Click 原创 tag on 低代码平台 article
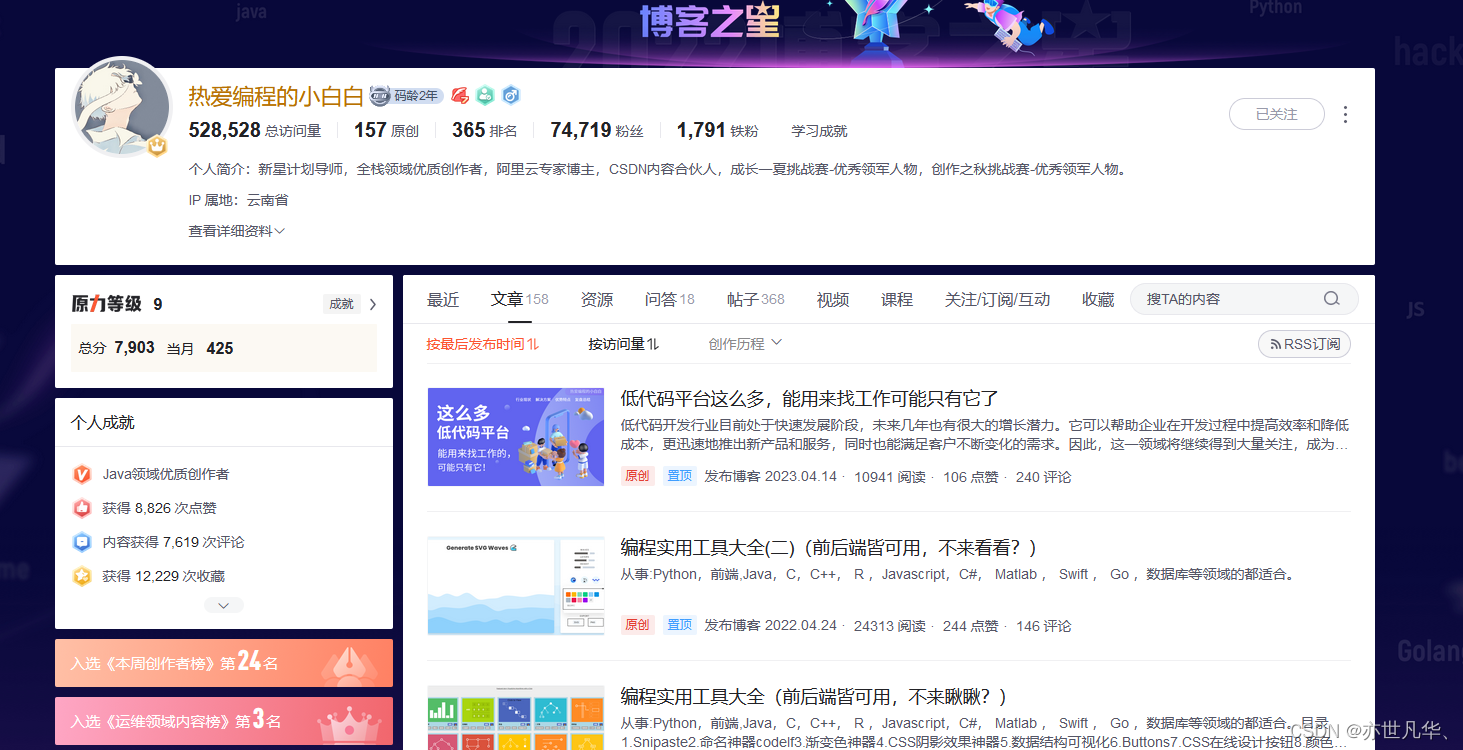1463x750 pixels. (x=637, y=476)
